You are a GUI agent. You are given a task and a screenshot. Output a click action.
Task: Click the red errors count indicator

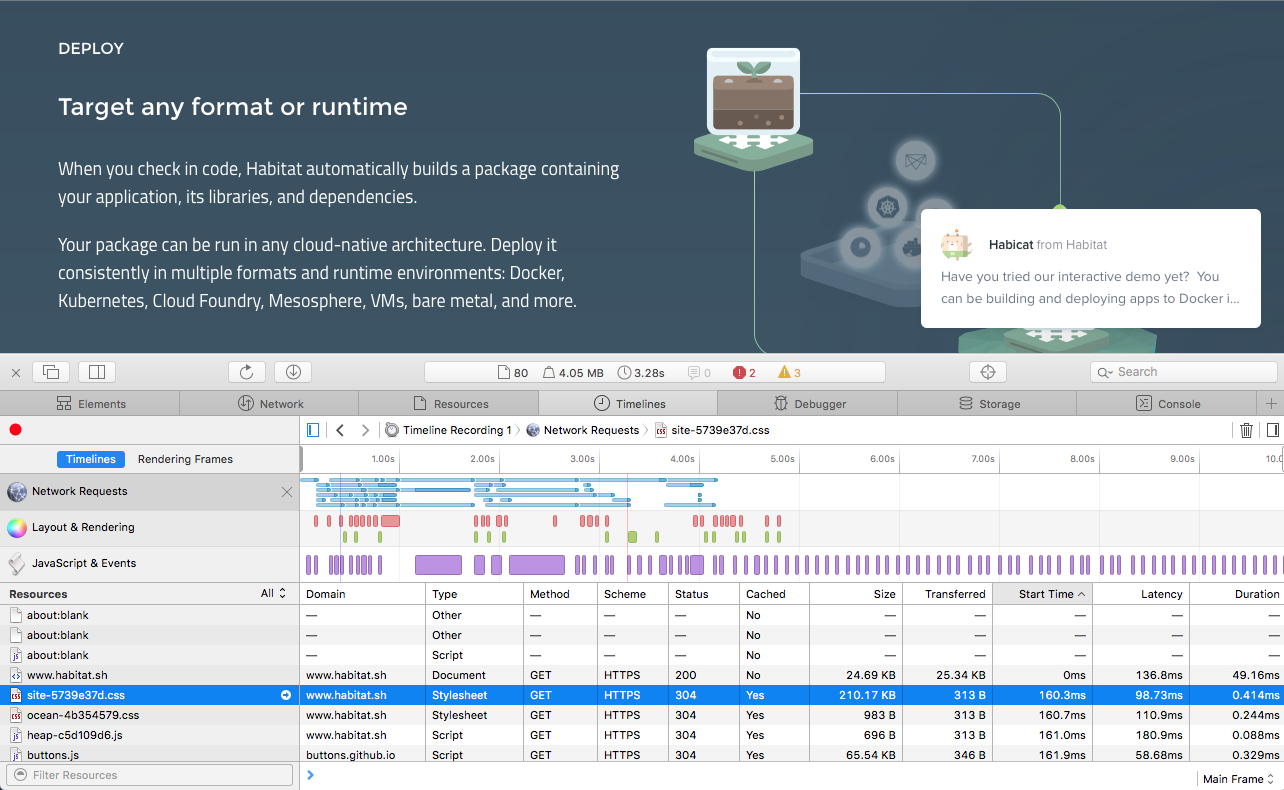(x=745, y=373)
